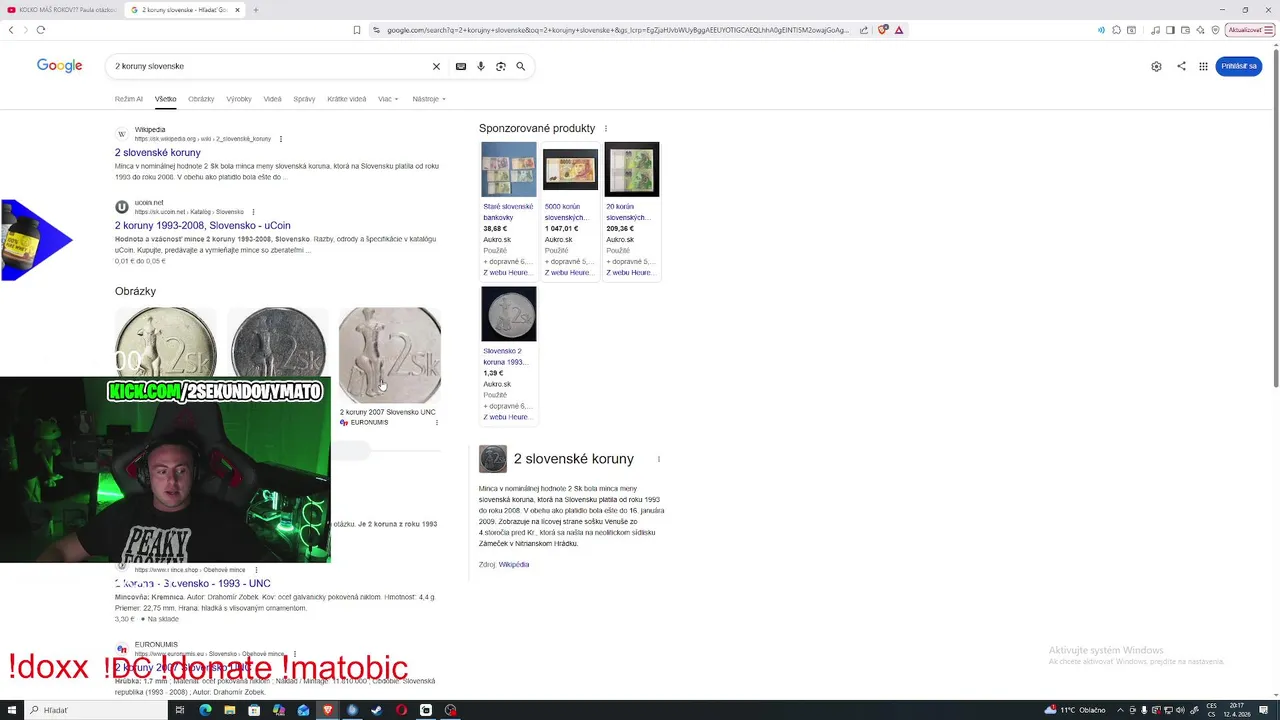Viewport: 1280px width, 720px height.
Task: Open more options for ucoin.net result
Action: (x=253, y=212)
